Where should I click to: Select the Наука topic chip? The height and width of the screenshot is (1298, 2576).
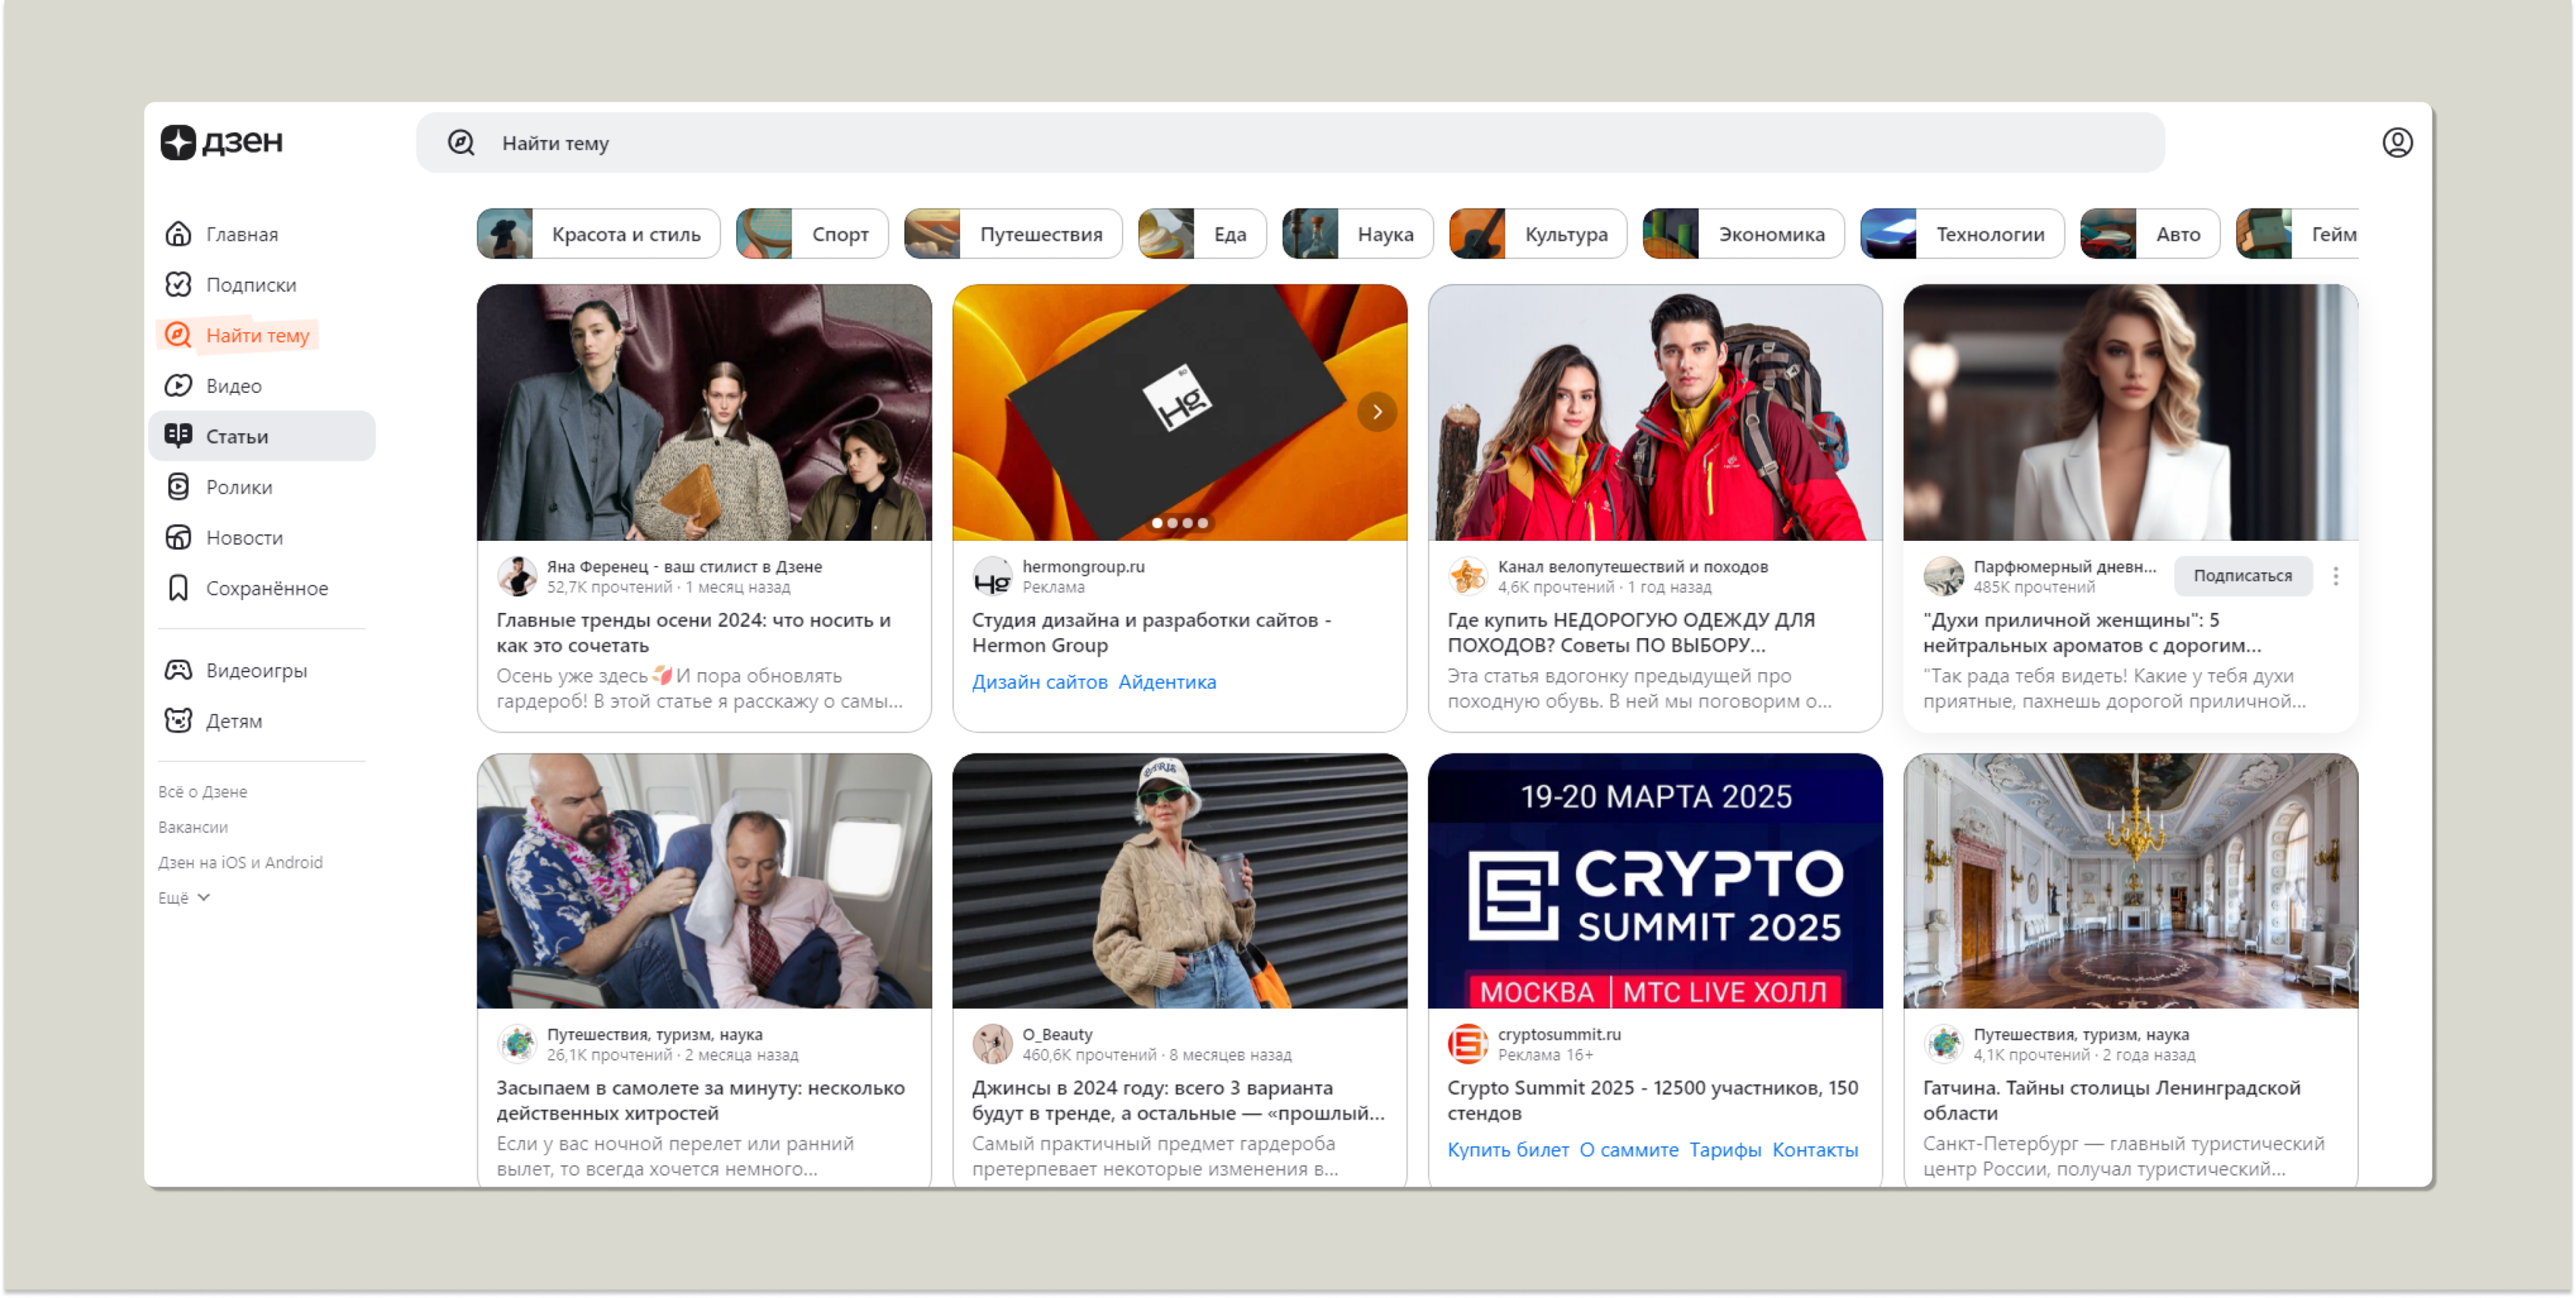(1358, 234)
